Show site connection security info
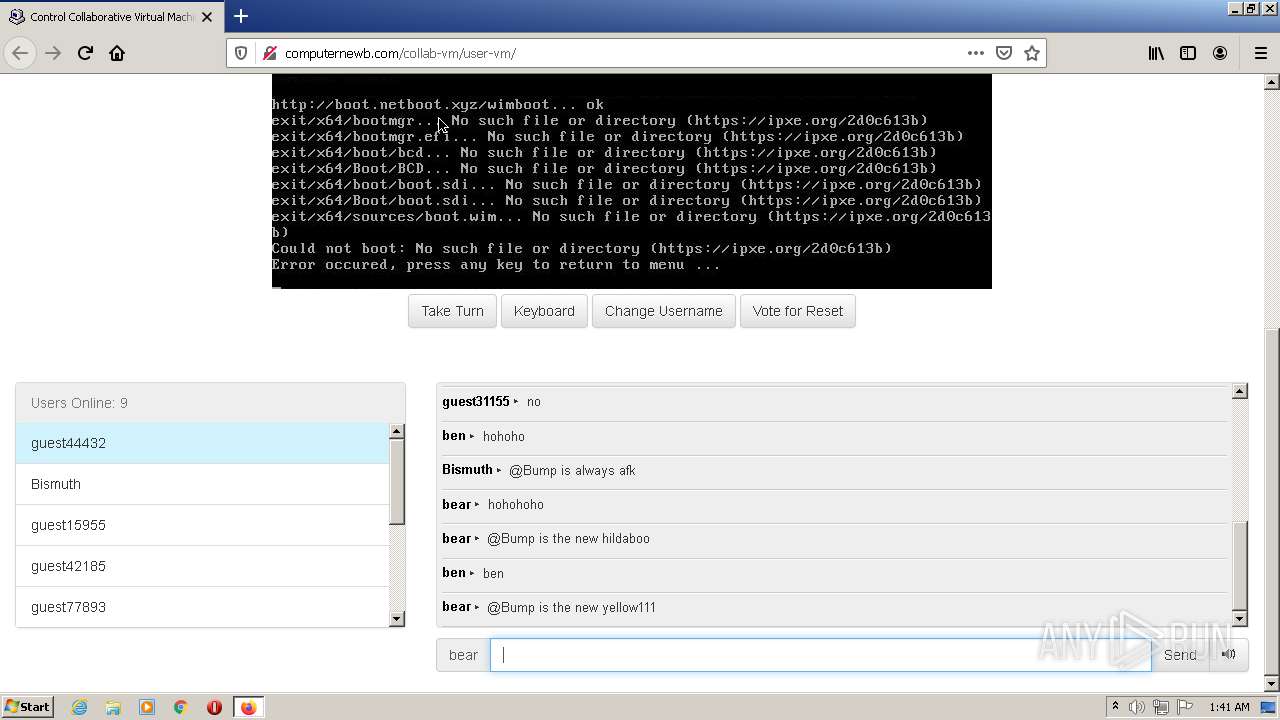 (x=269, y=53)
